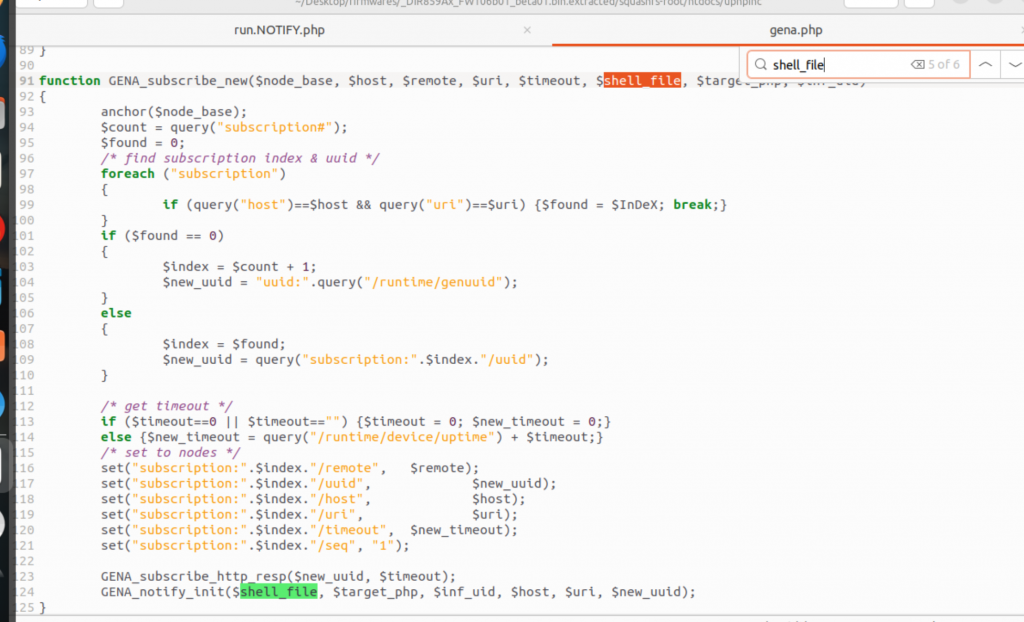Click the magnifier icon in the find bar
Screen dimensions: 1024x622
coord(762,65)
